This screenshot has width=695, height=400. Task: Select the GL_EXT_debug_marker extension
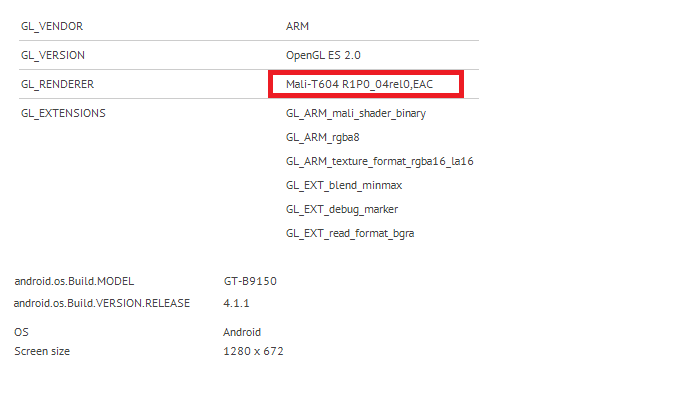click(341, 209)
